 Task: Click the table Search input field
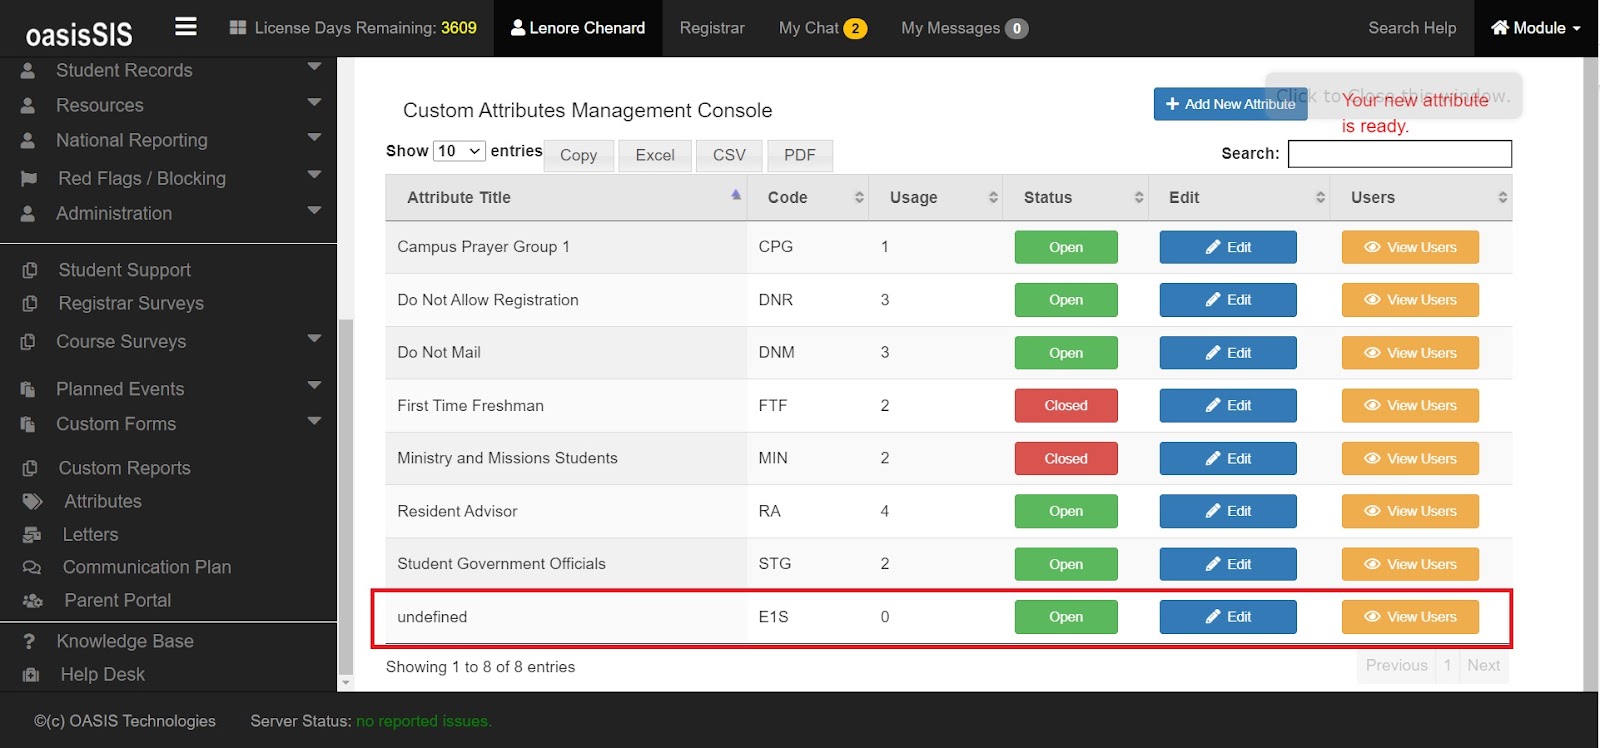pyautogui.click(x=1400, y=153)
